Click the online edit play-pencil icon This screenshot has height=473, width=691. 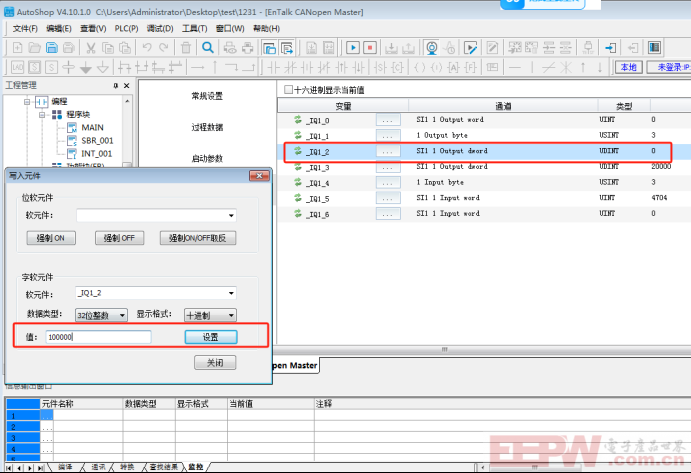pos(471,48)
